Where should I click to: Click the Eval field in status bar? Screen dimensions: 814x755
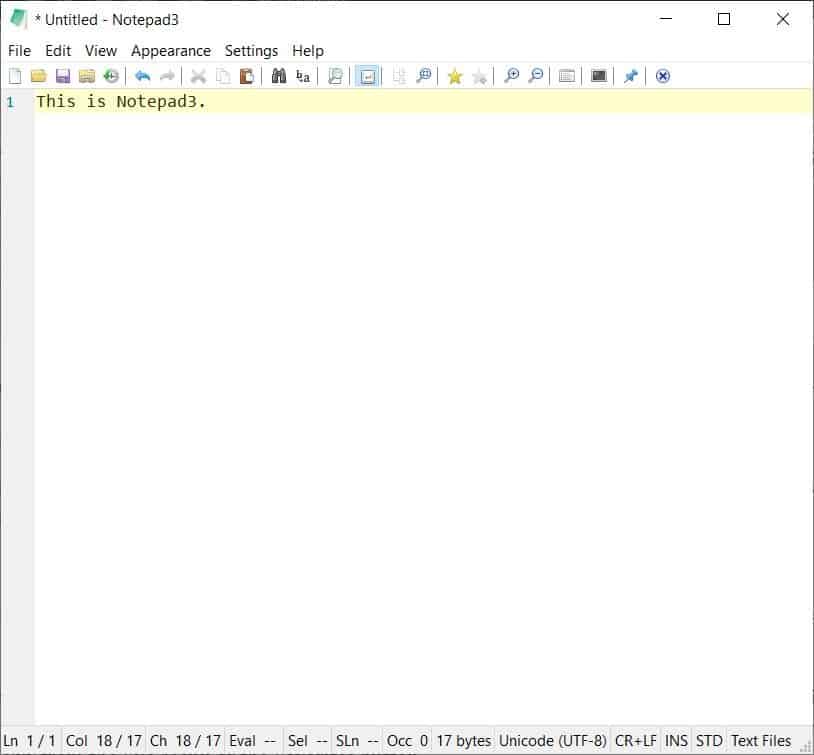tap(248, 740)
